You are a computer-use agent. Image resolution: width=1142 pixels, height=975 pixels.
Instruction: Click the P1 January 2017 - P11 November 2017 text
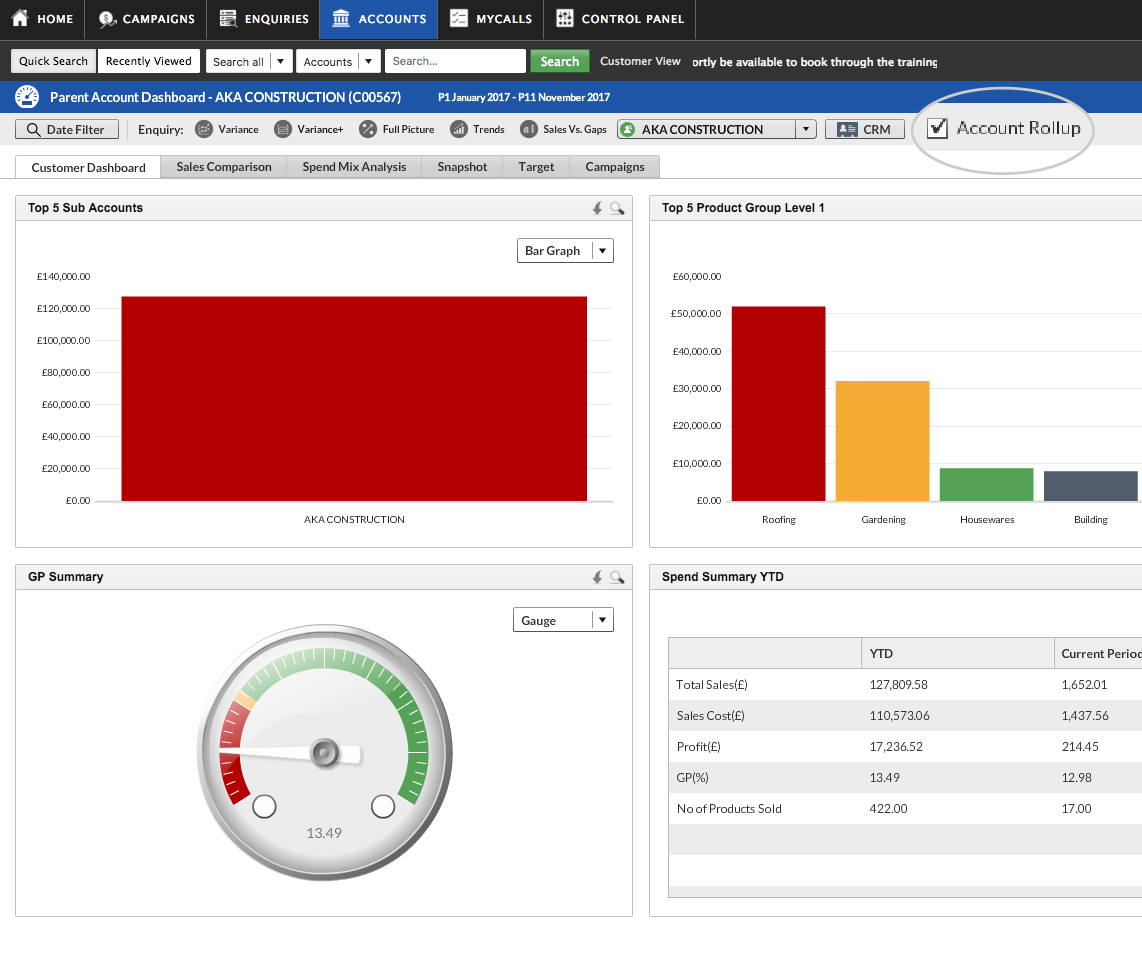click(x=524, y=97)
